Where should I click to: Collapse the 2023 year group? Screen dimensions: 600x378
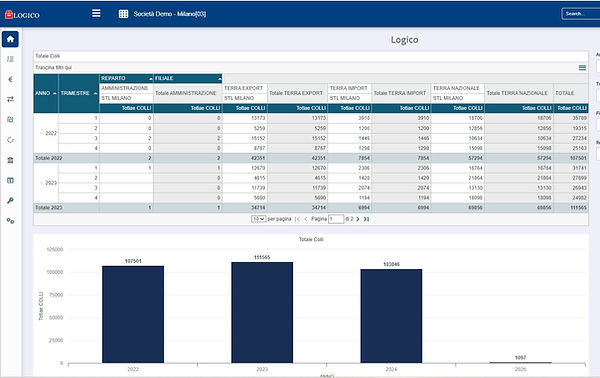(42, 183)
